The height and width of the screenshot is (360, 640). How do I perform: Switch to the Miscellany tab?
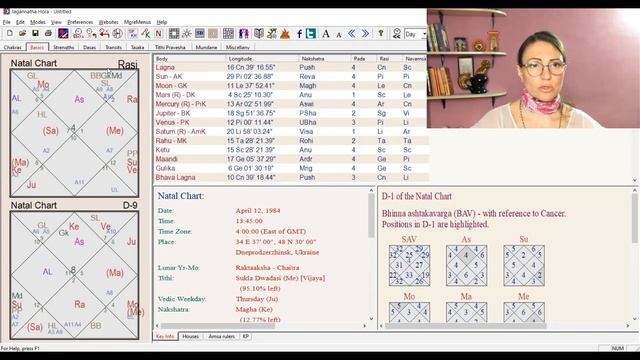238,47
